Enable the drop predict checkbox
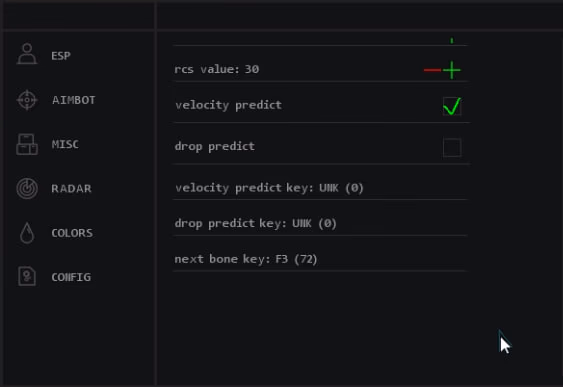563x387 pixels. tap(452, 148)
